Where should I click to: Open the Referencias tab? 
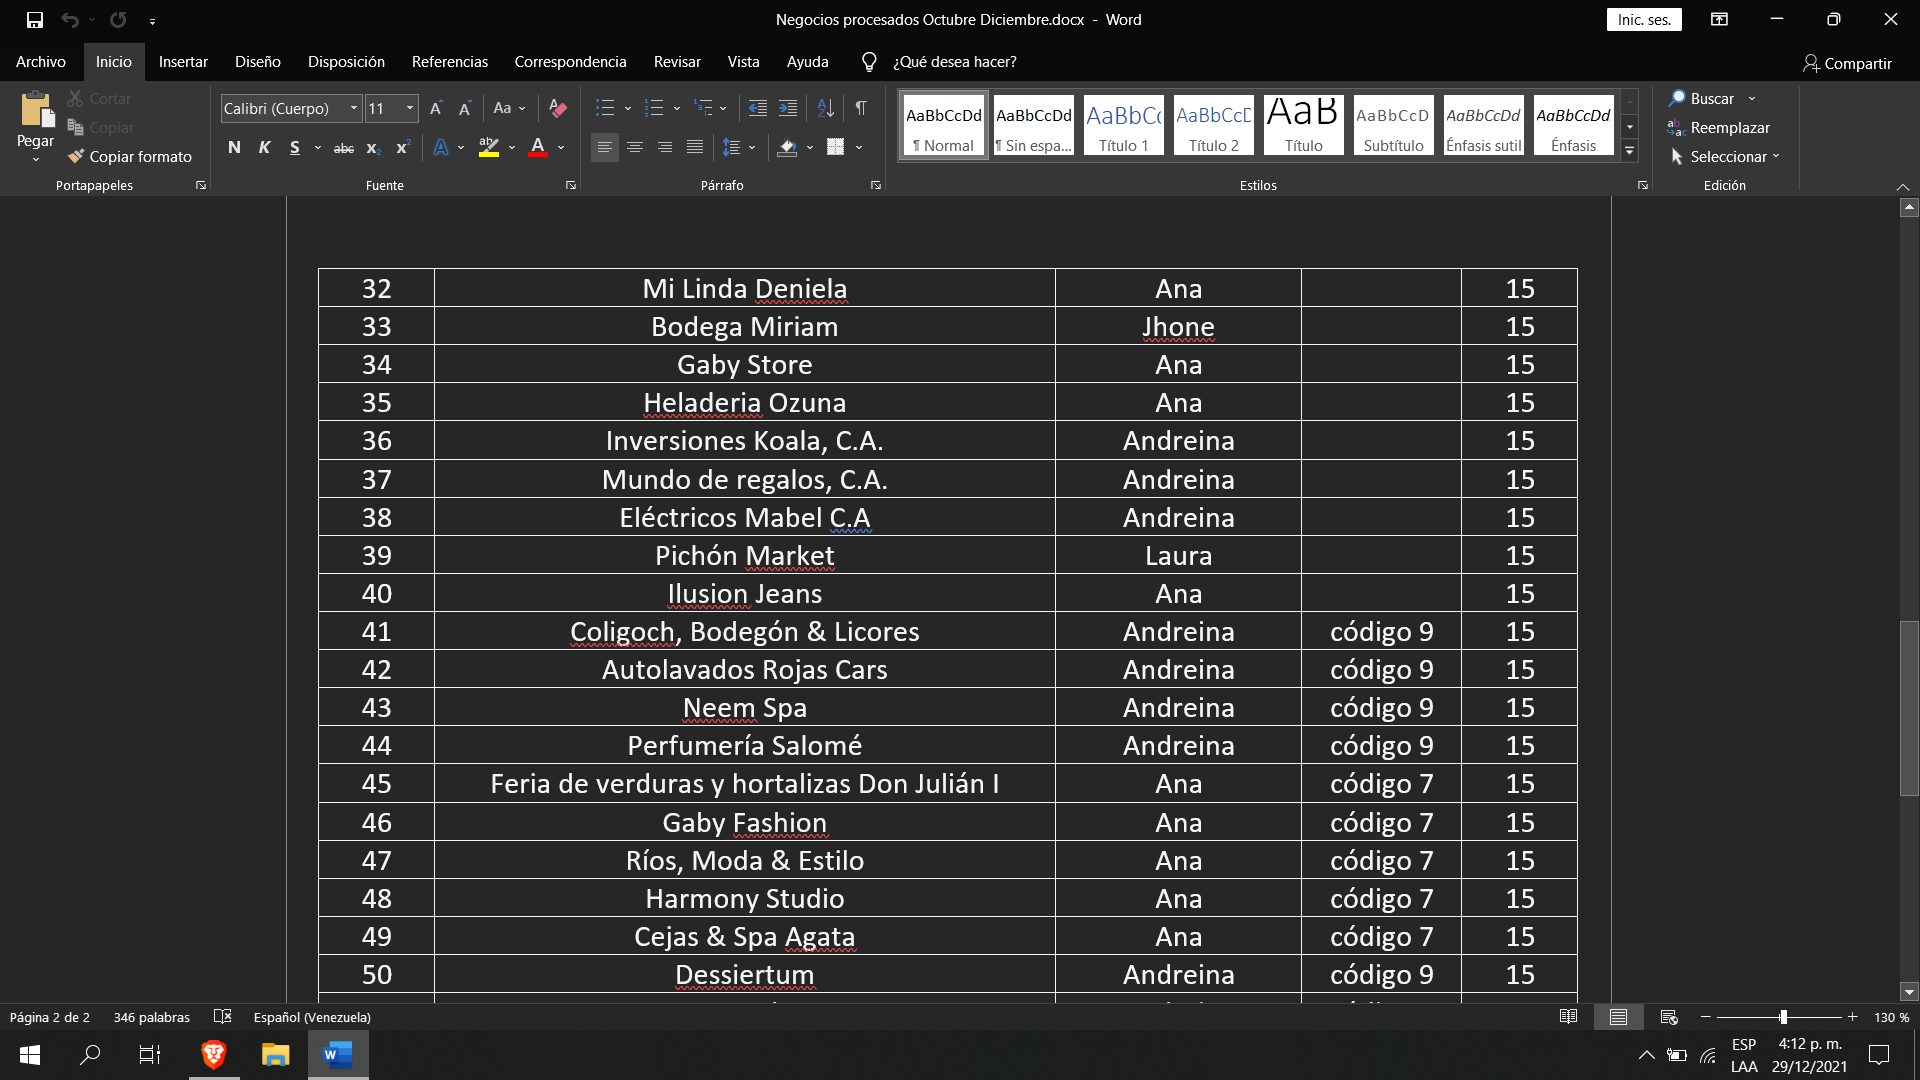click(x=450, y=62)
